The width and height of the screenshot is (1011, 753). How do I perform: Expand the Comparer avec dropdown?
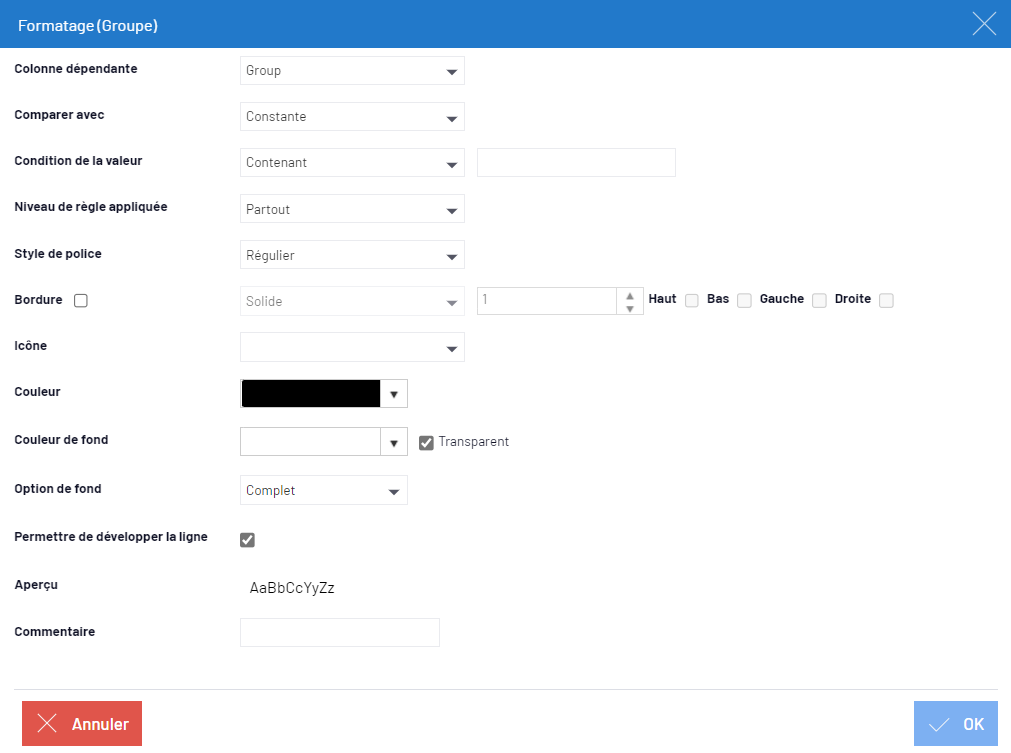coord(352,117)
